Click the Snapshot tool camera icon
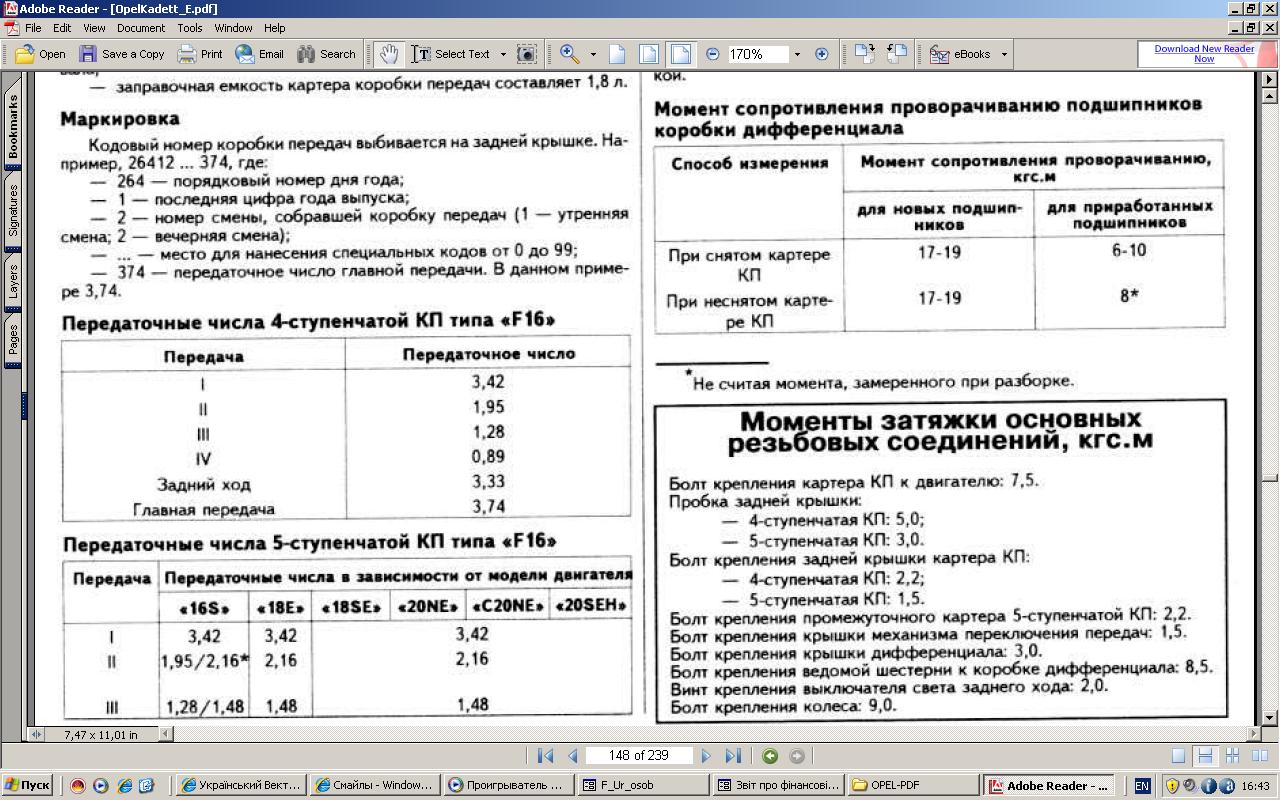Image resolution: width=1280 pixels, height=800 pixels. click(526, 54)
